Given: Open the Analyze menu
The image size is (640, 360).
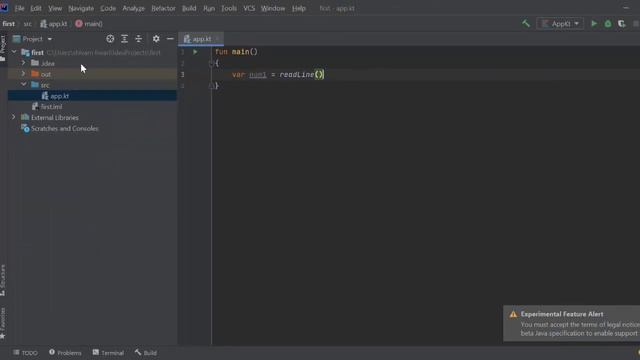Looking at the screenshot, I should [x=133, y=8].
